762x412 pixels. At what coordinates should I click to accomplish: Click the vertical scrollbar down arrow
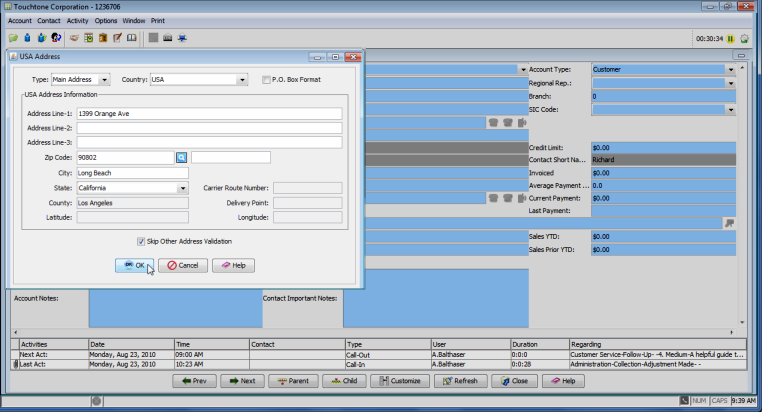point(742,322)
